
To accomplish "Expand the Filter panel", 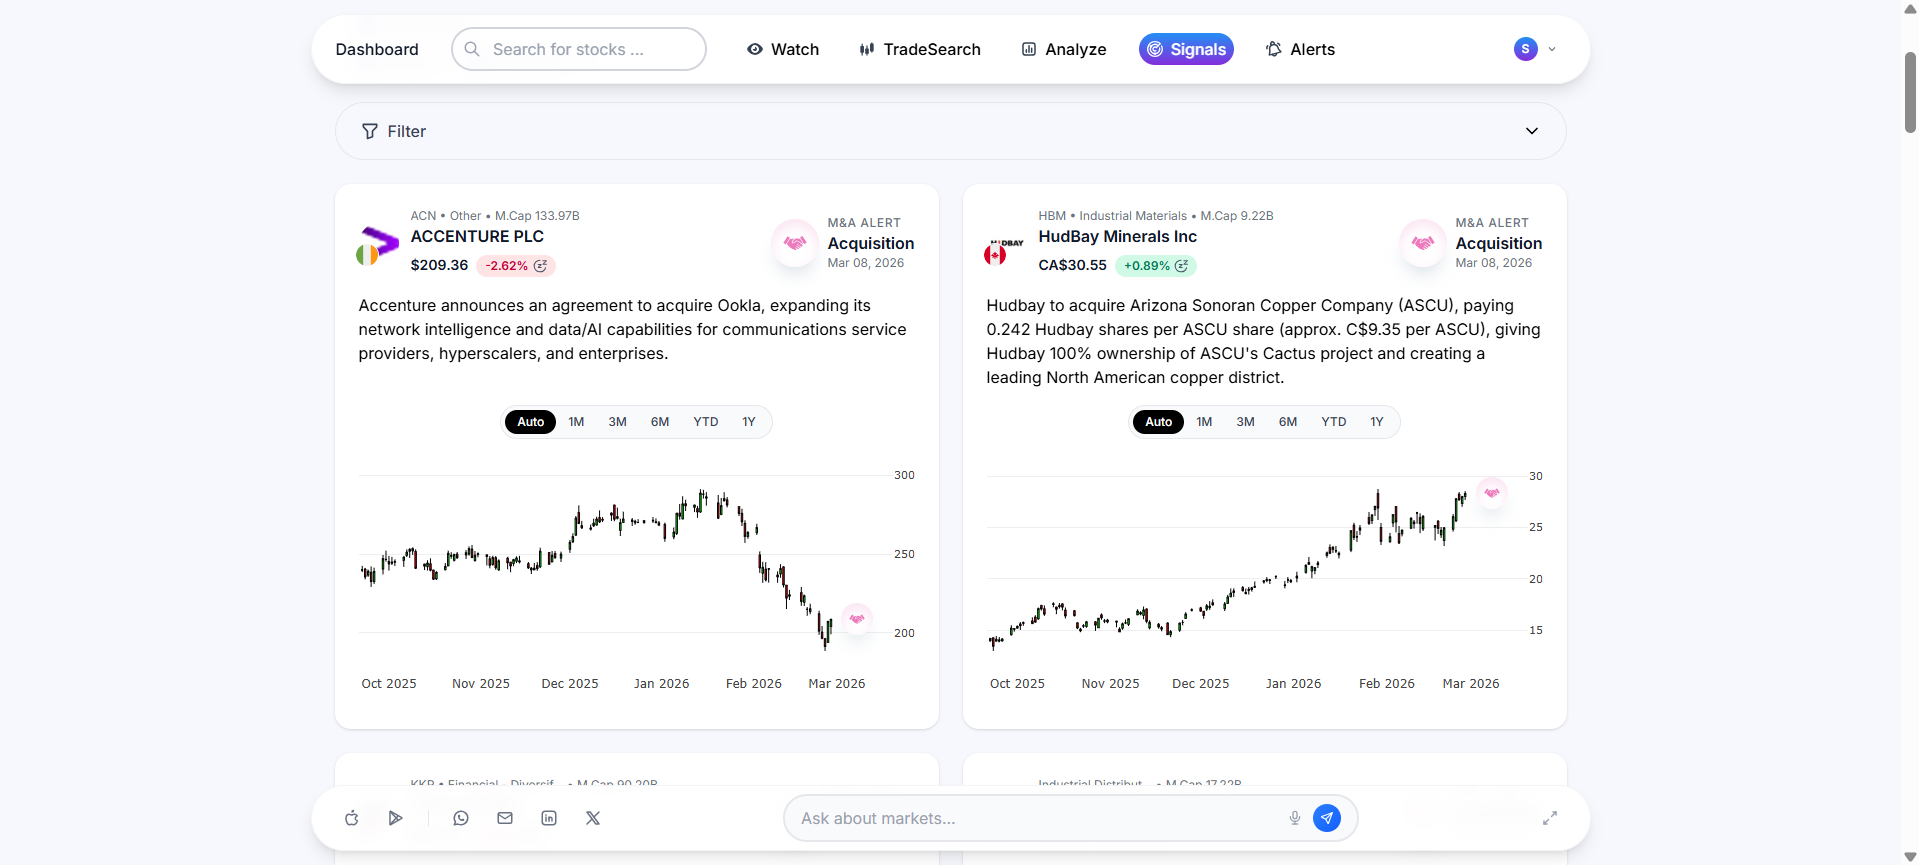I will click(1531, 131).
